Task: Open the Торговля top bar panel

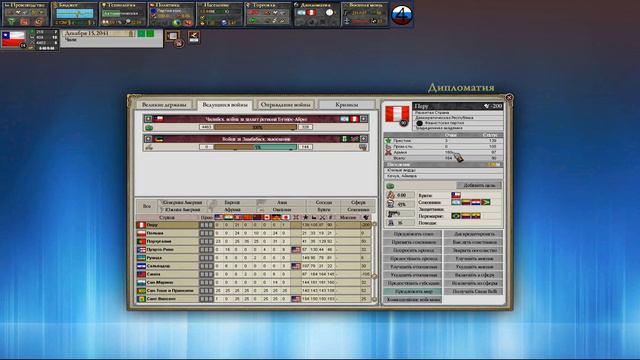Action: (268, 14)
